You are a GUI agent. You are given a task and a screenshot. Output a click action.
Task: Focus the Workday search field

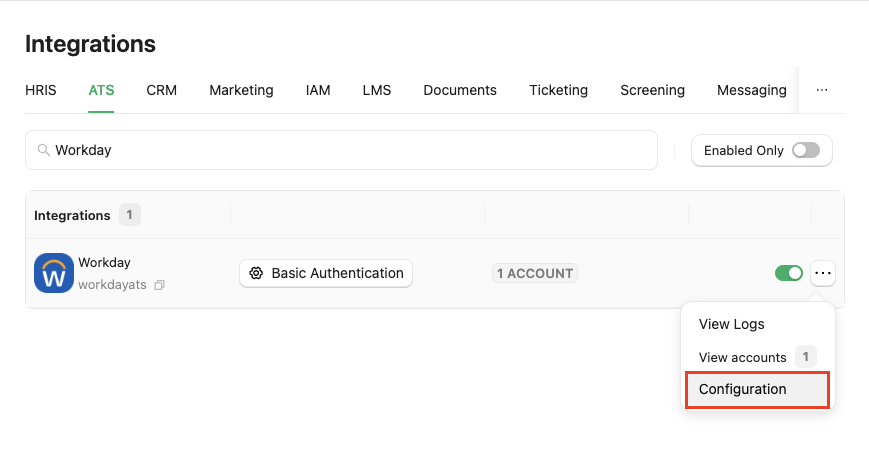[341, 150]
